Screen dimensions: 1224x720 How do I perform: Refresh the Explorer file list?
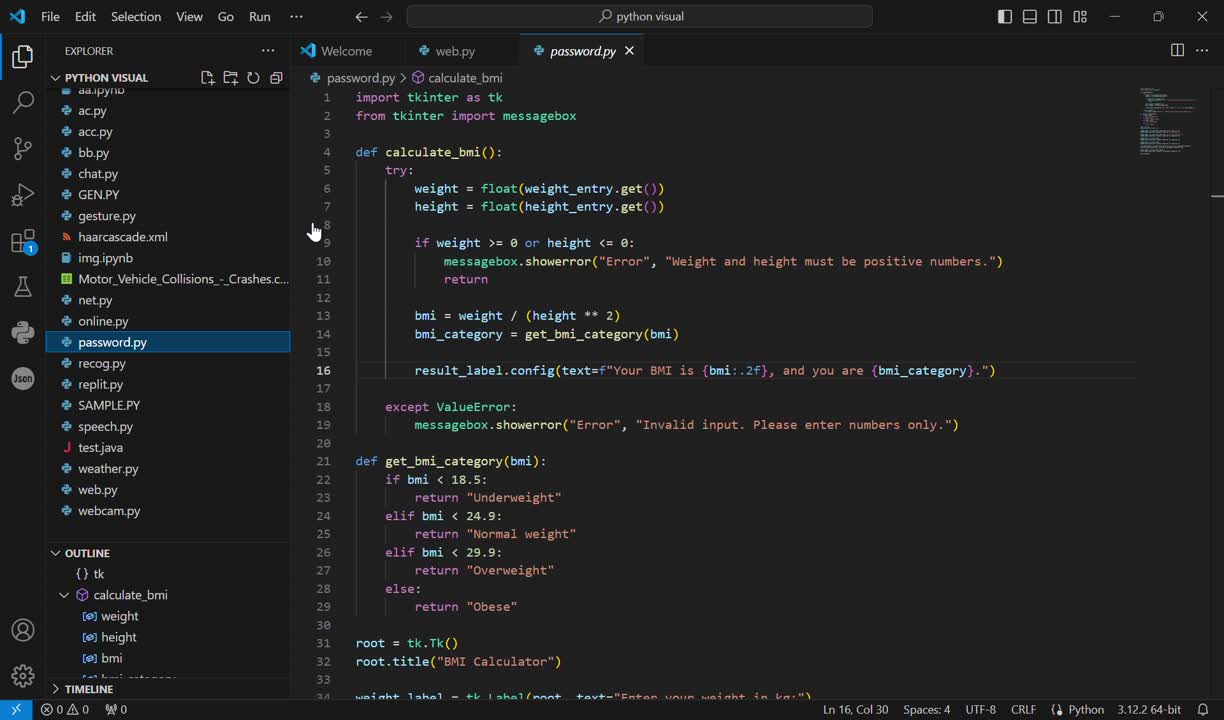(x=253, y=78)
